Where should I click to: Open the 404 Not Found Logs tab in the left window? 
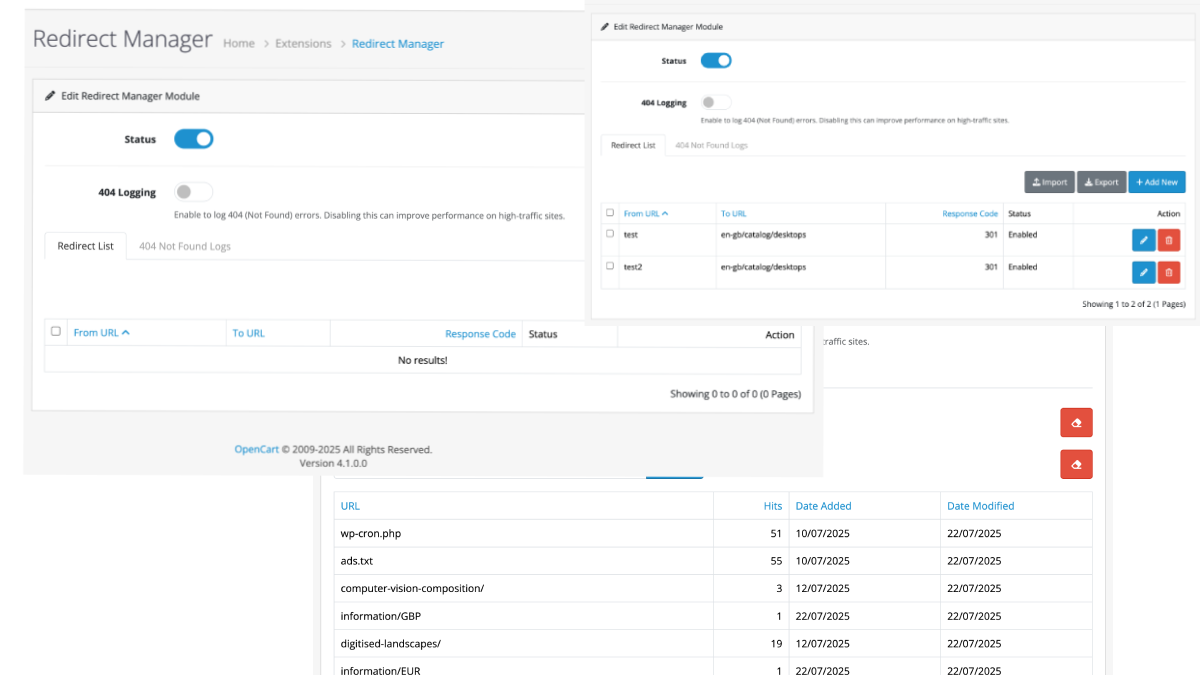tap(185, 246)
